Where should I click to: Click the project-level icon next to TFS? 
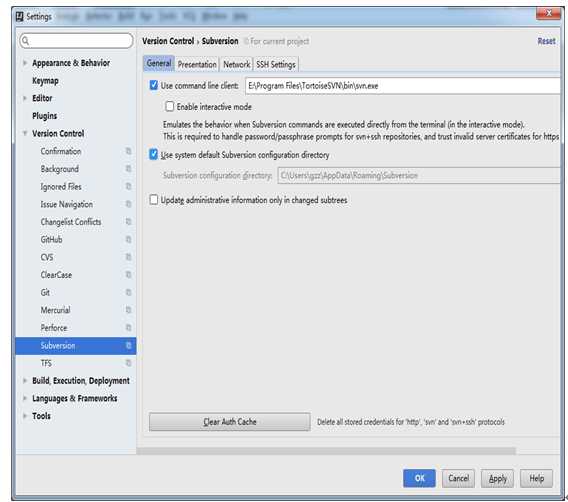pos(128,363)
